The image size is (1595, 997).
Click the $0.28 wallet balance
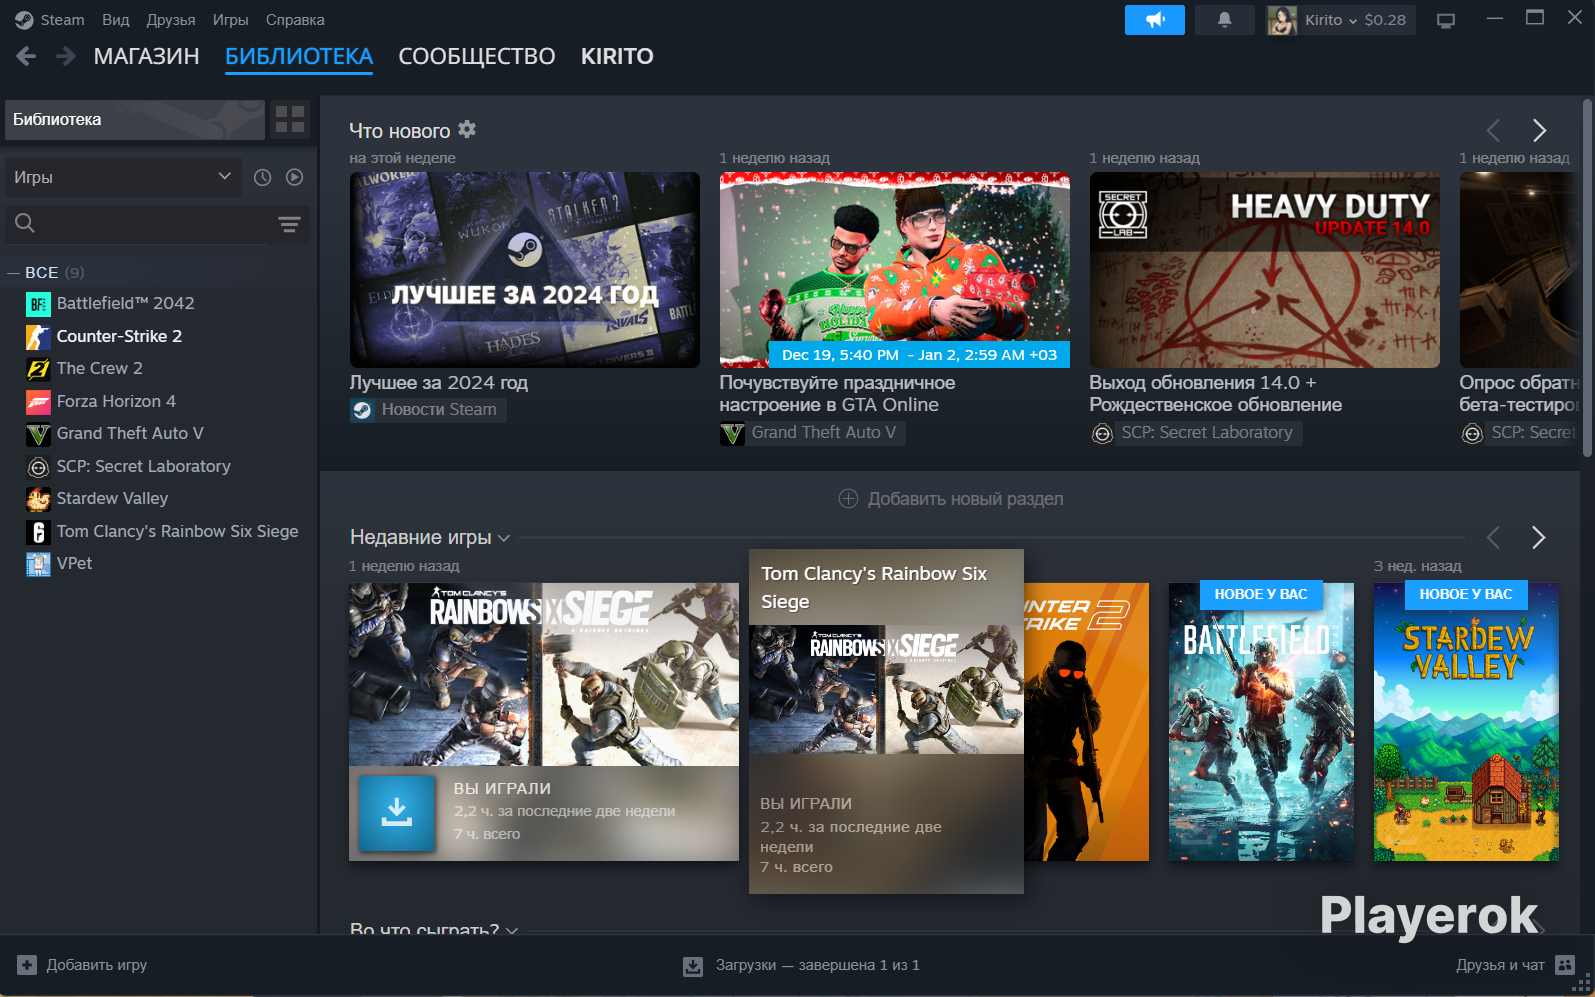1385,20
